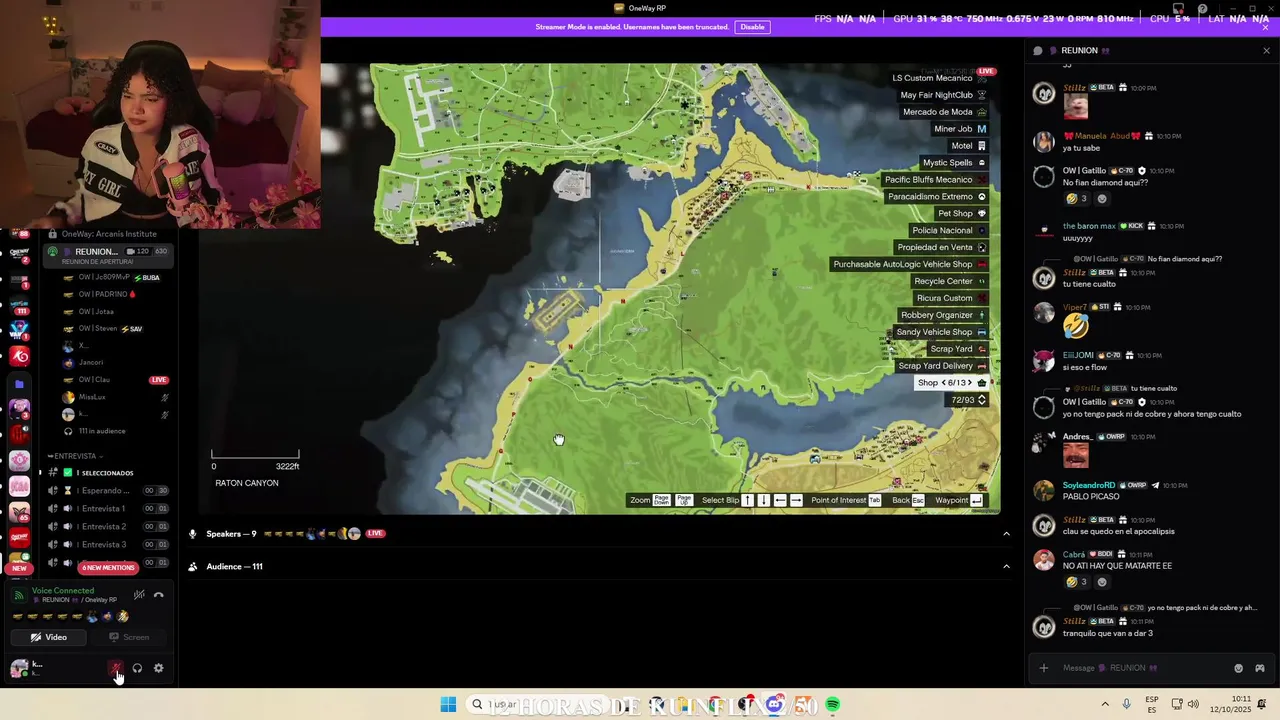The width and height of the screenshot is (1280, 720).
Task: Collapse the ENTREVISTA channel category
Action: tap(76, 456)
